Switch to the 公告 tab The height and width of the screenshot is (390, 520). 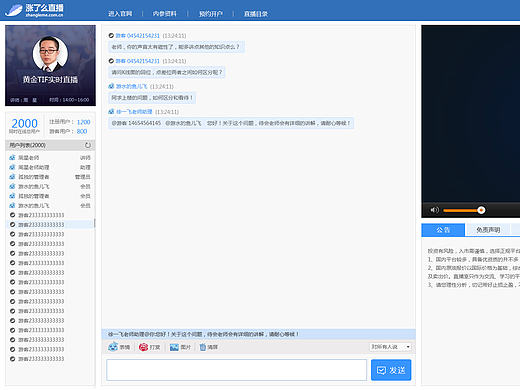point(443,230)
